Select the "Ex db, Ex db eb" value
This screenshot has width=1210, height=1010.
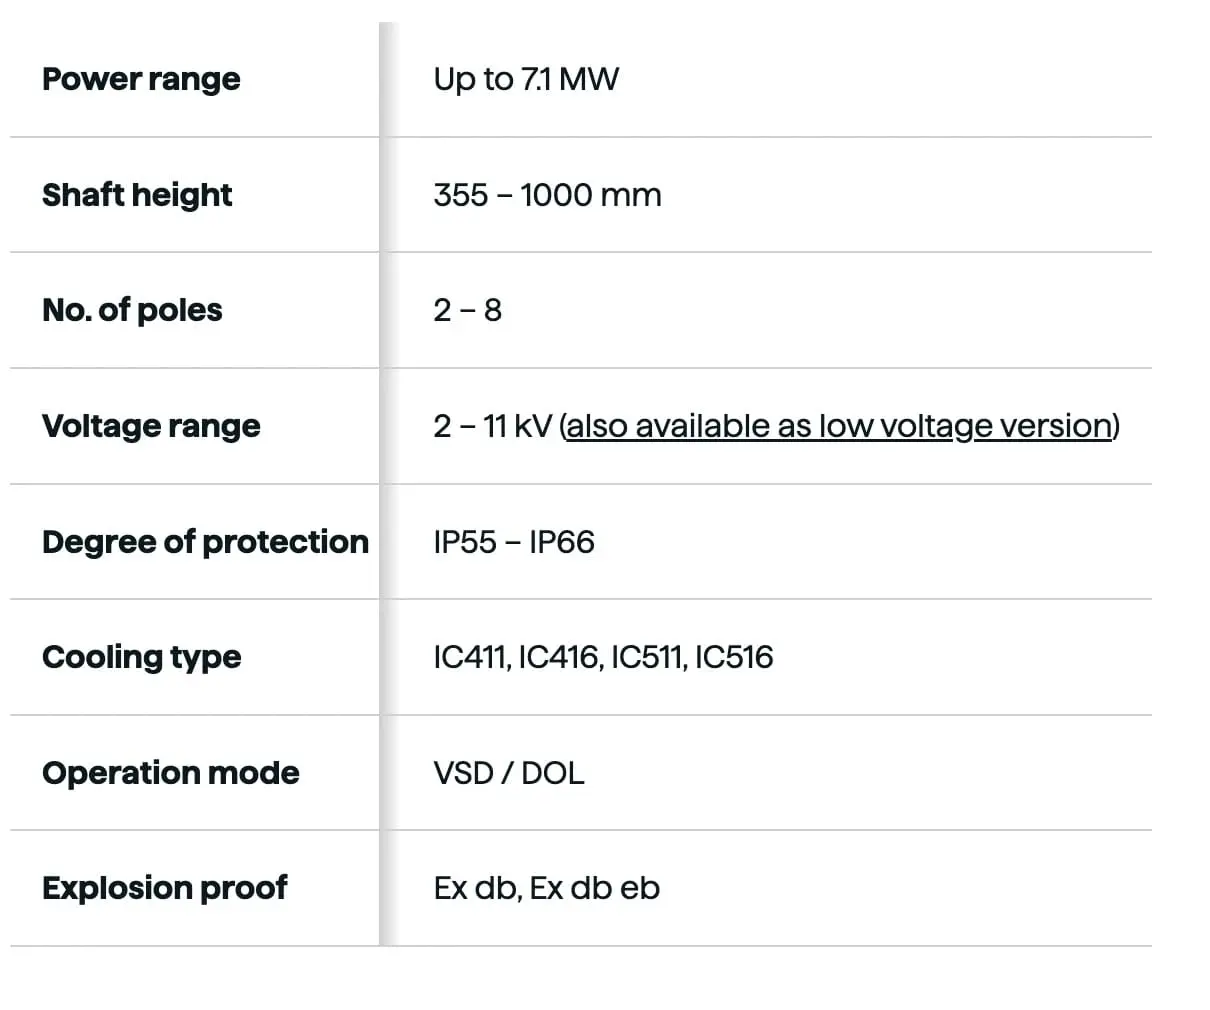(x=547, y=888)
